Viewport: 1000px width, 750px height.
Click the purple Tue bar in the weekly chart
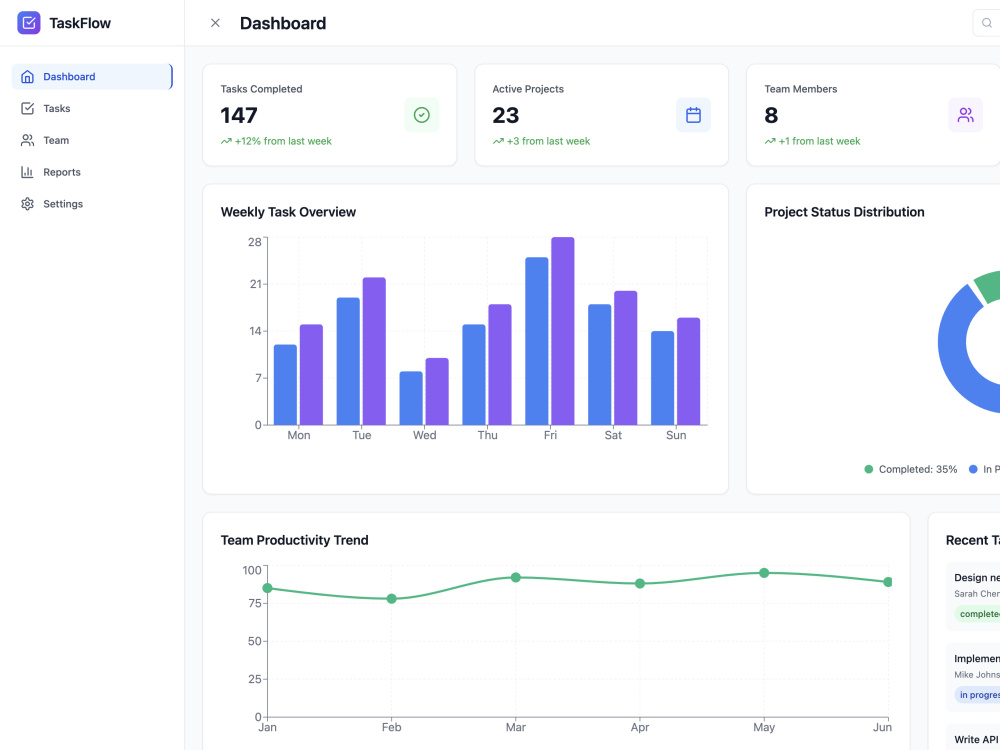coord(374,351)
